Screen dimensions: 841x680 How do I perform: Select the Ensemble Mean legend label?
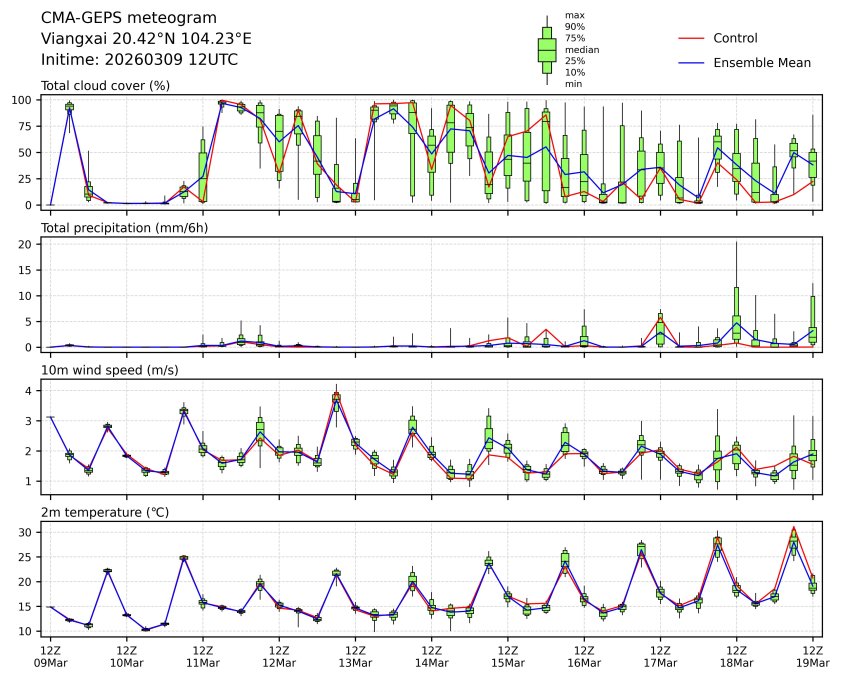coord(761,62)
